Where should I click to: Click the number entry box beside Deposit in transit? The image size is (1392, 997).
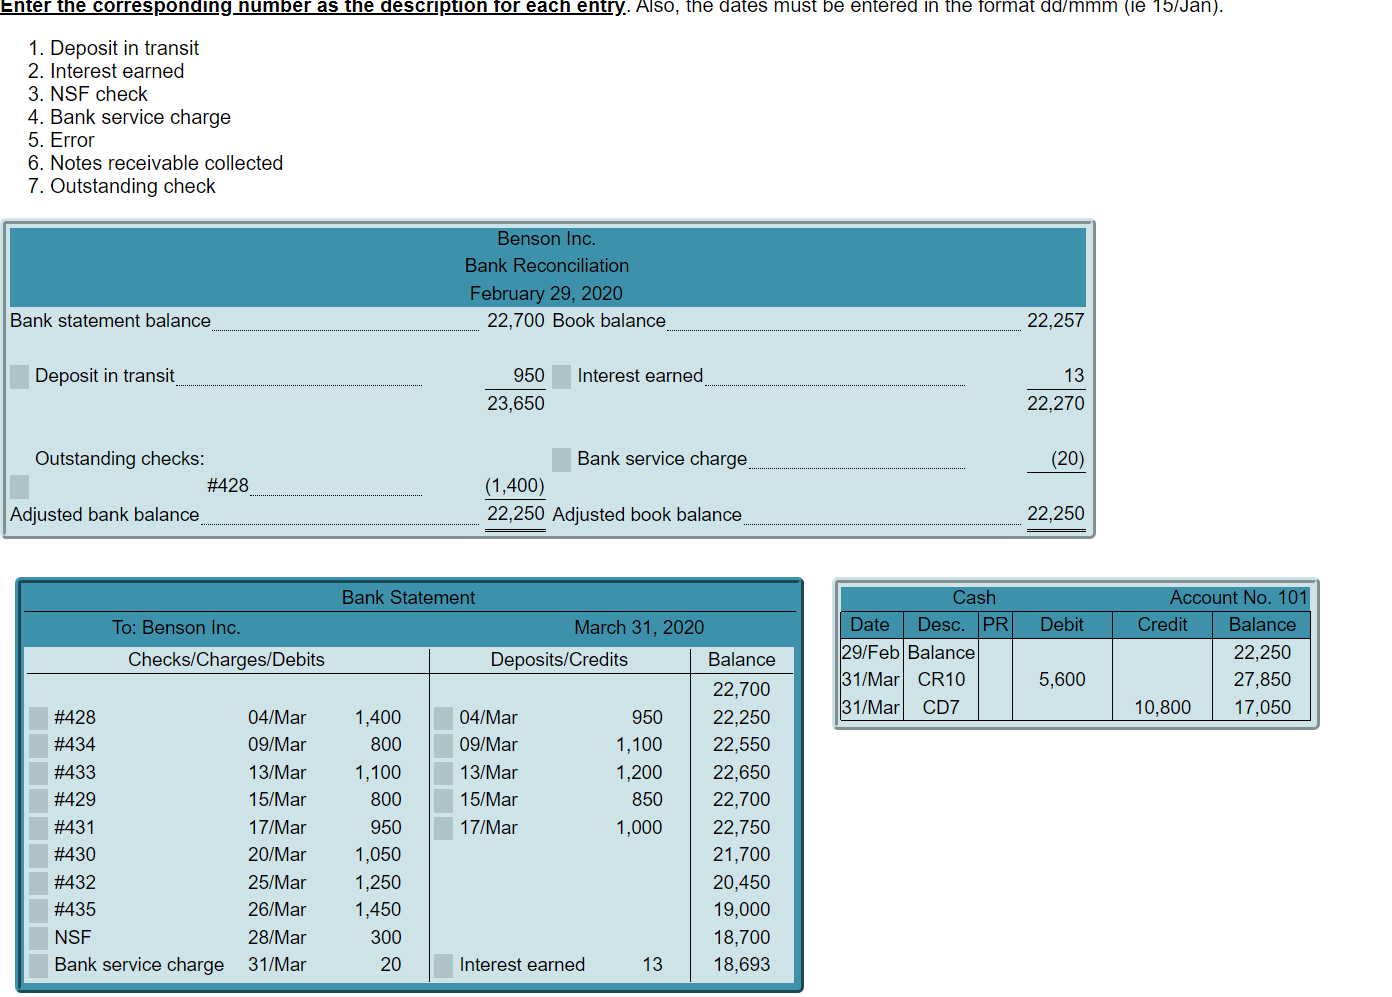[x=19, y=376]
